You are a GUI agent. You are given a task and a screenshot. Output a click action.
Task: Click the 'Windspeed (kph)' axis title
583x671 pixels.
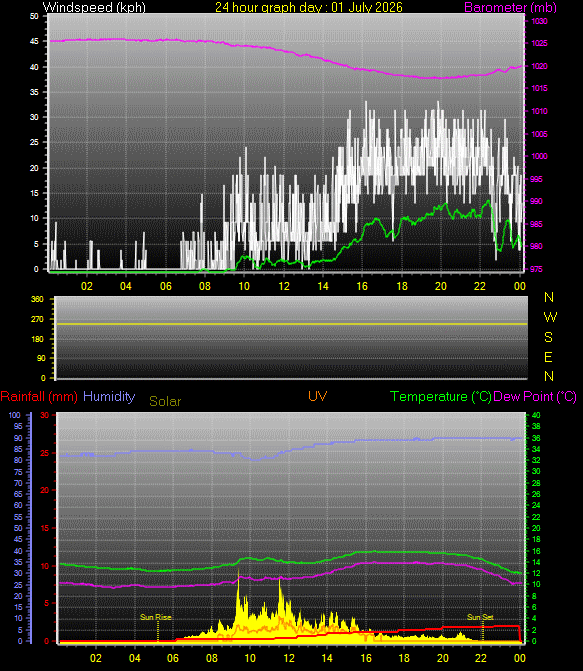click(x=94, y=7)
